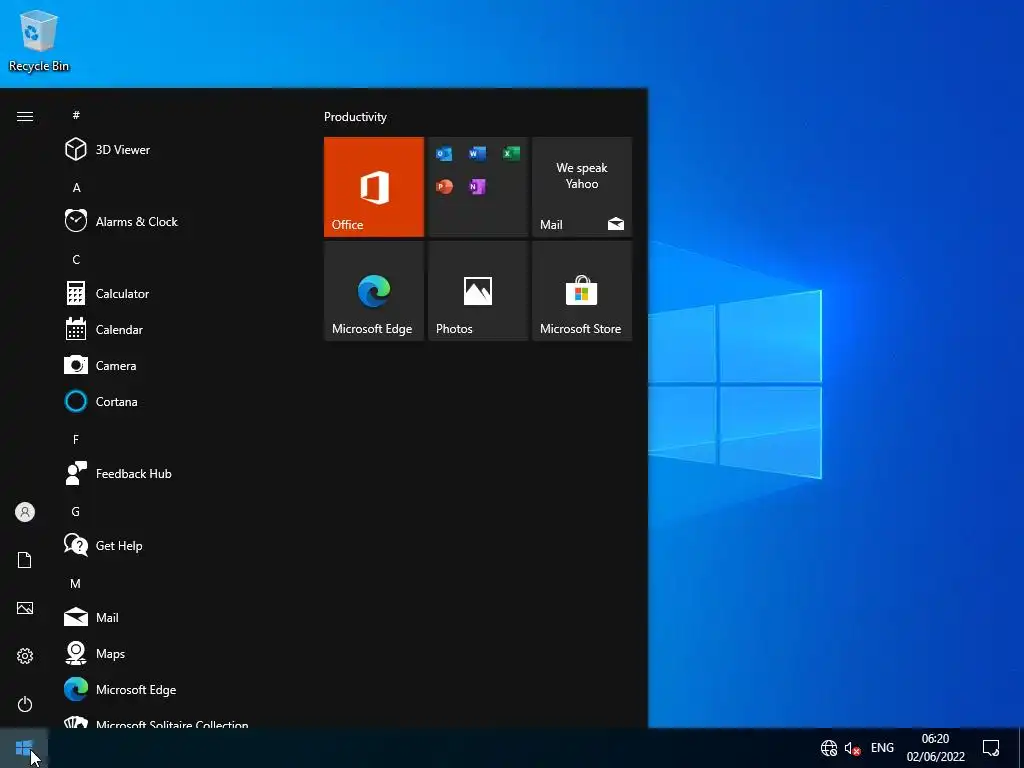The height and width of the screenshot is (768, 1024).
Task: Select the F letter header
Action: (76, 440)
